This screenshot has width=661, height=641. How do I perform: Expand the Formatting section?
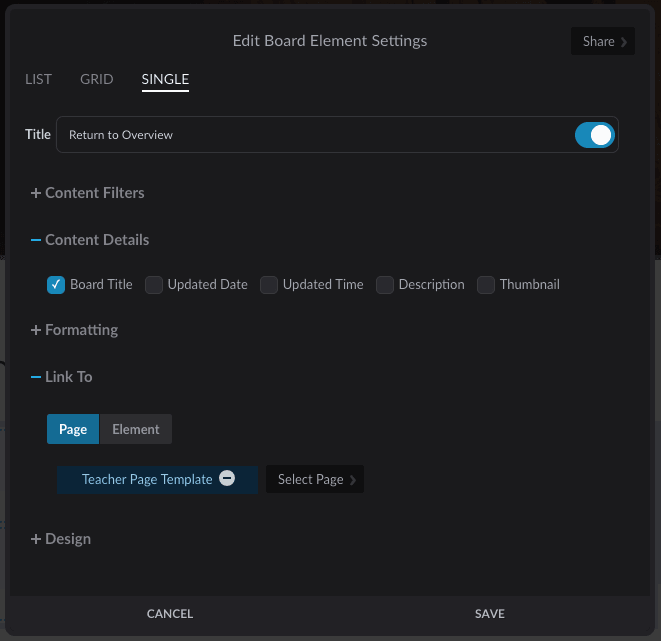click(x=74, y=330)
